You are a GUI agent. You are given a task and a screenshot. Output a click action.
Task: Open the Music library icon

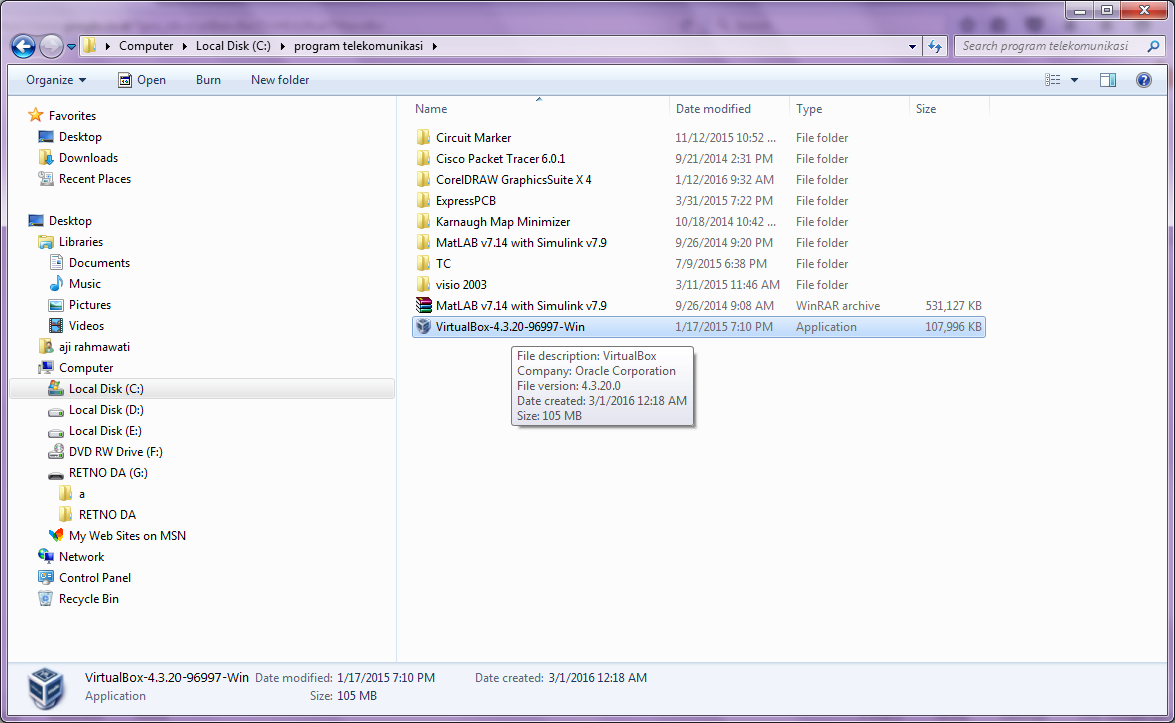pyautogui.click(x=56, y=283)
